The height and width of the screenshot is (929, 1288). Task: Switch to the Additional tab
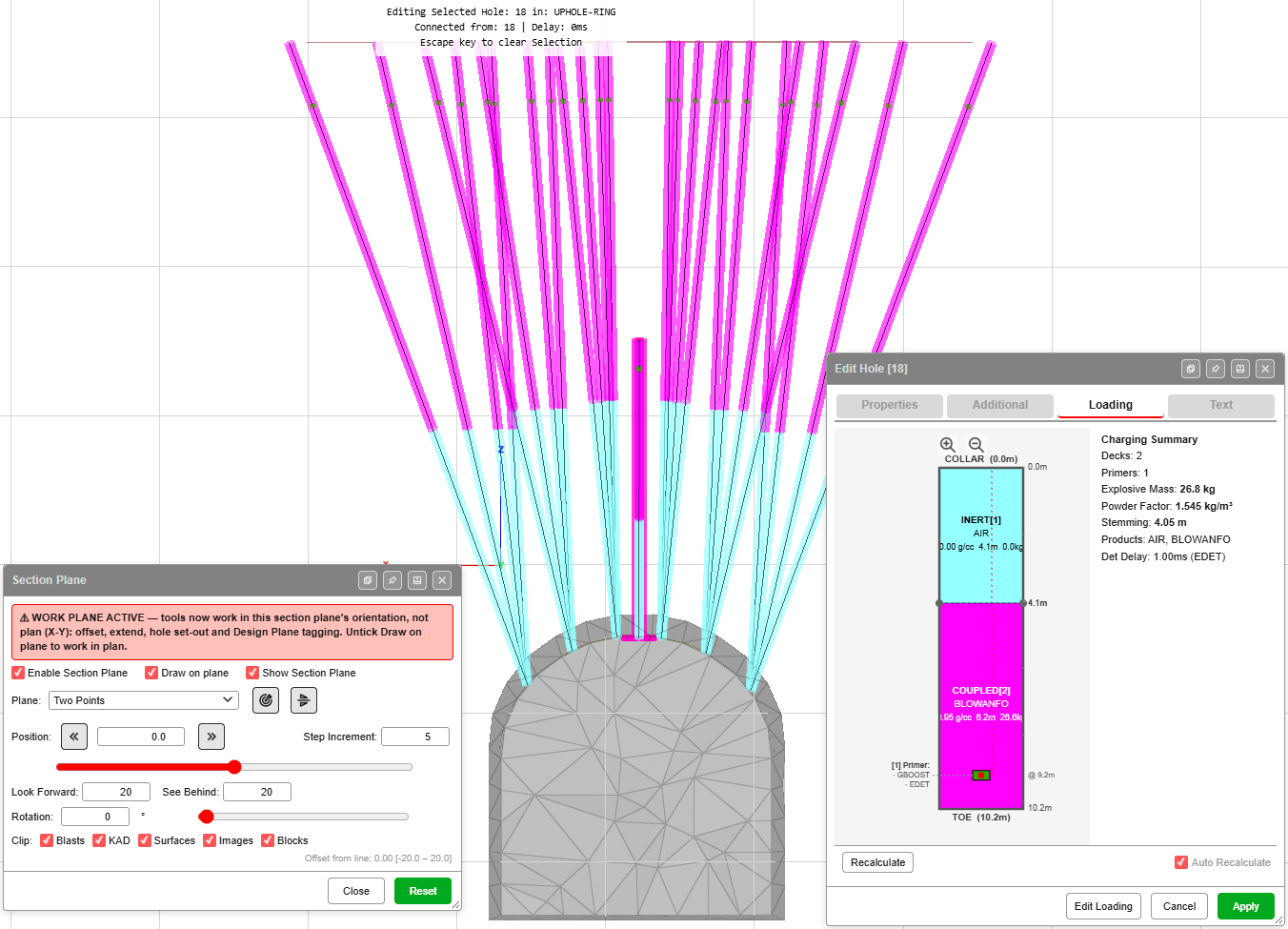click(1000, 405)
